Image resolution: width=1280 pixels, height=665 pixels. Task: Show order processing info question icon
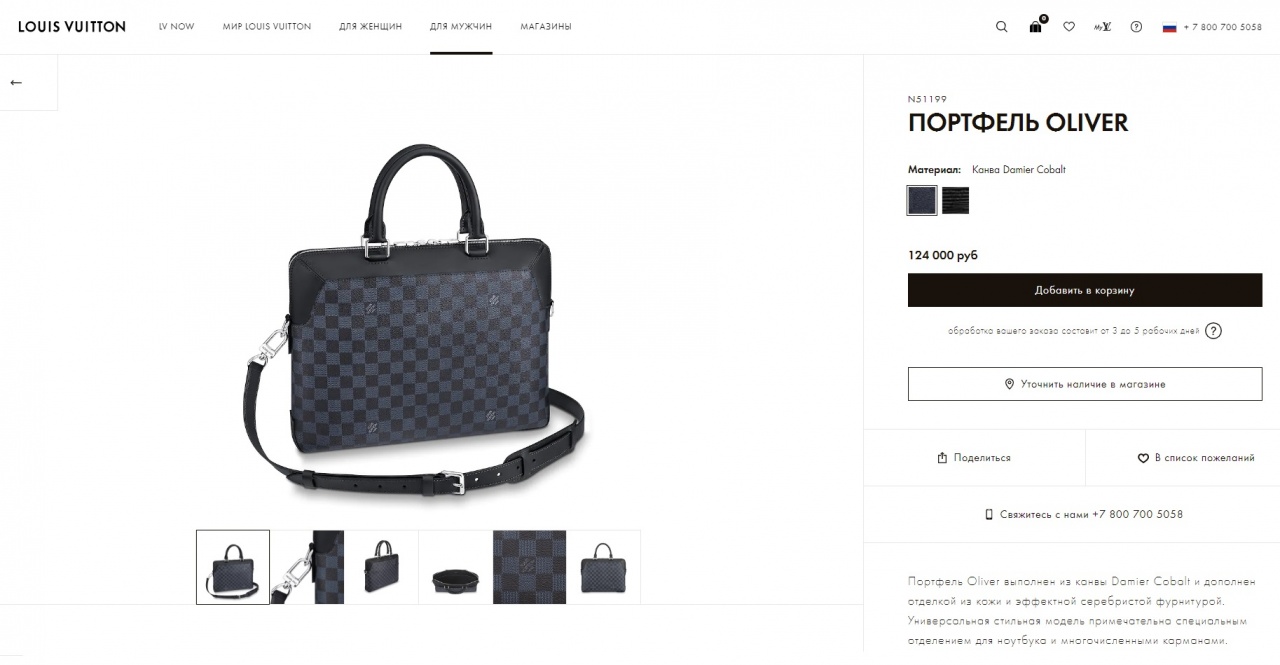[x=1213, y=331]
